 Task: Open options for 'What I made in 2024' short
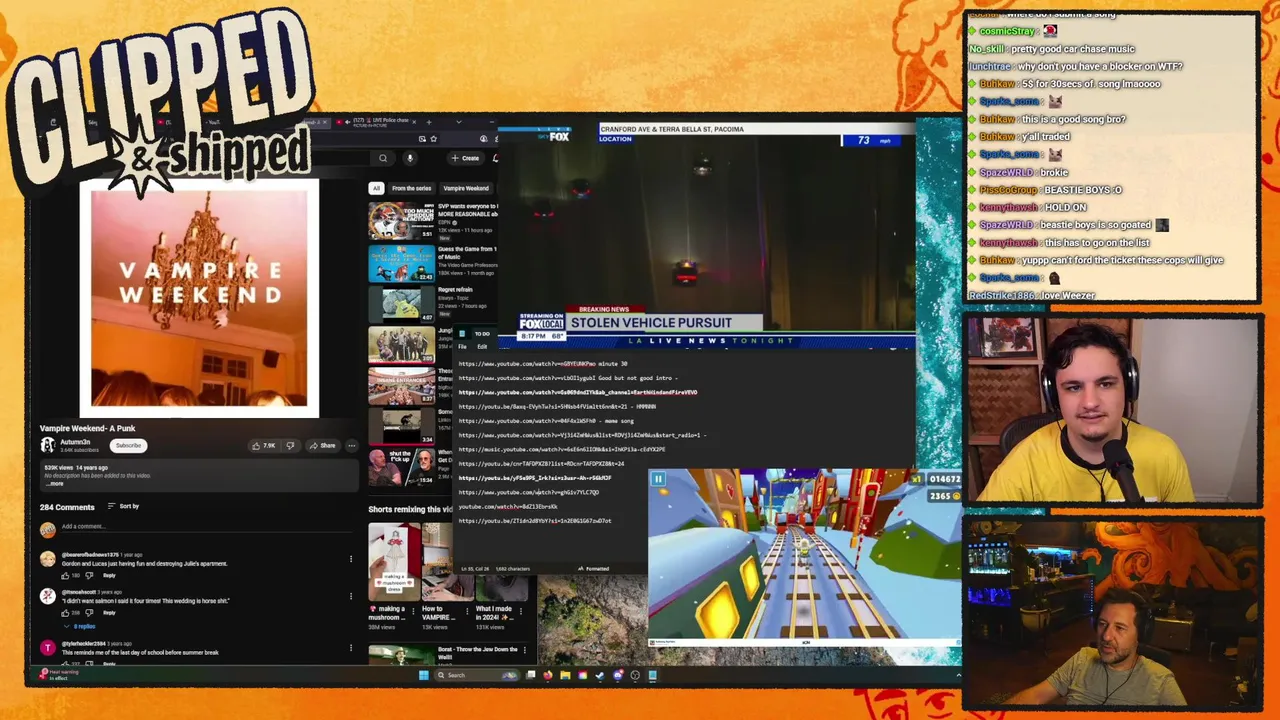pos(520,610)
